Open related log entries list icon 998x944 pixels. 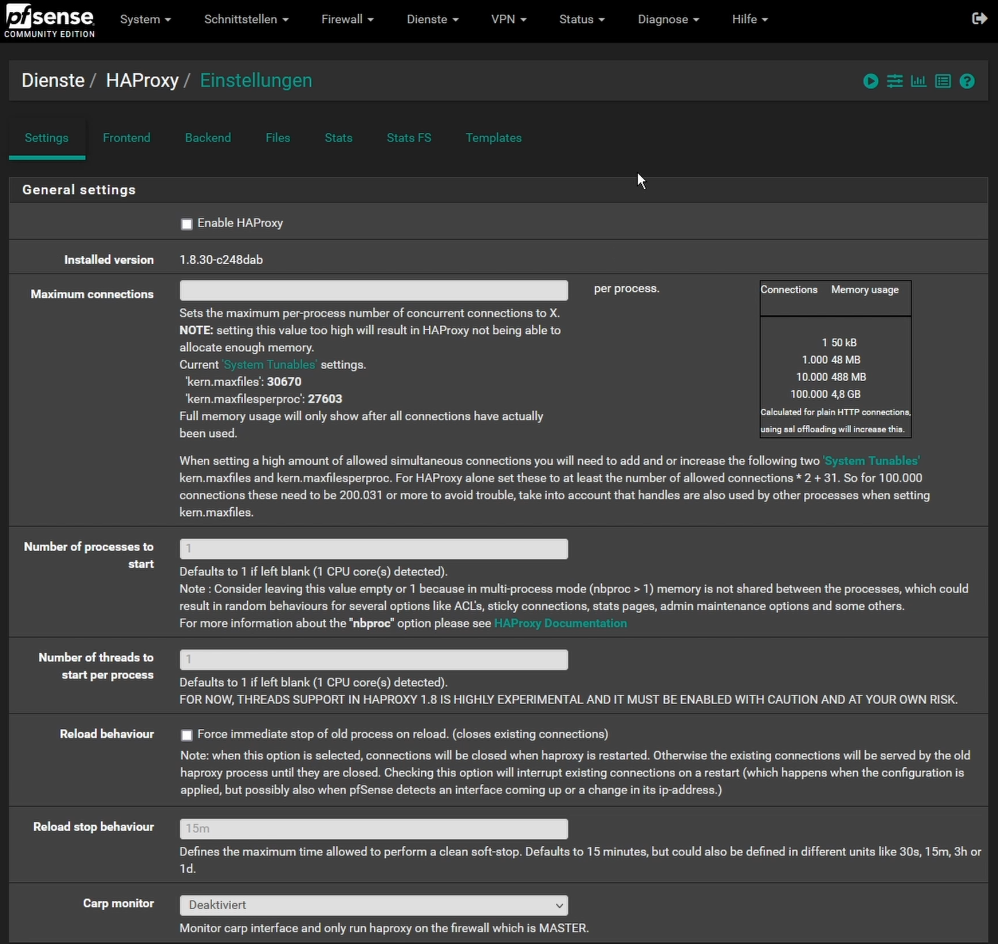[943, 81]
